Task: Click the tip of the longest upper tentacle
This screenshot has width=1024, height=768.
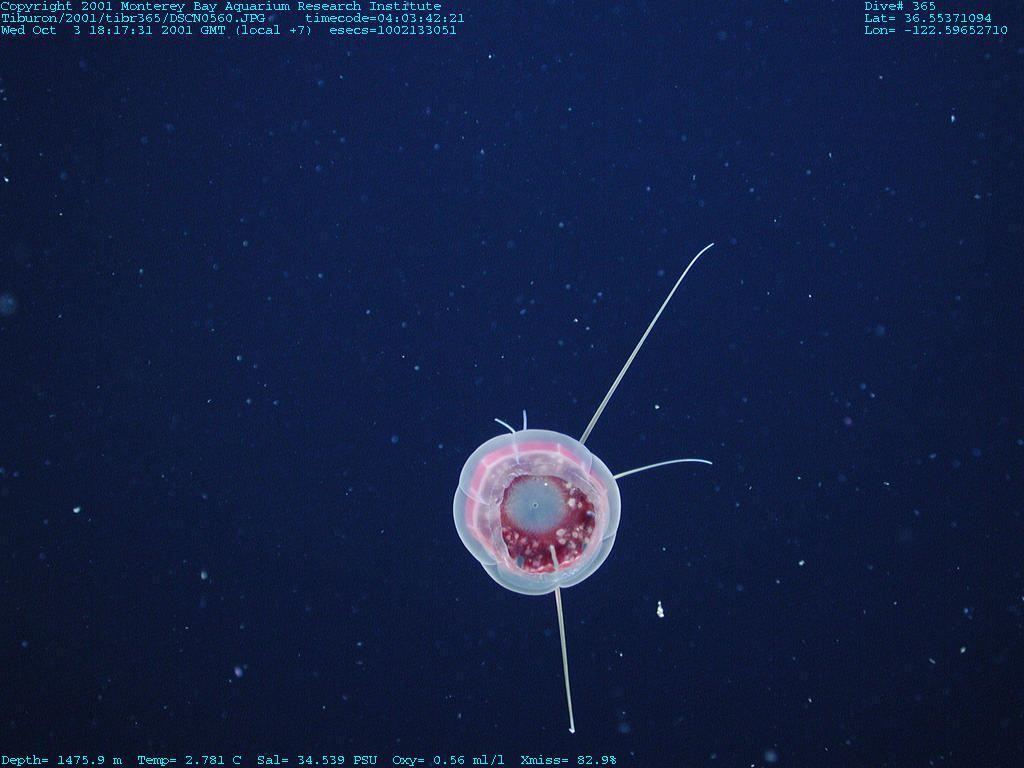Action: click(x=711, y=245)
